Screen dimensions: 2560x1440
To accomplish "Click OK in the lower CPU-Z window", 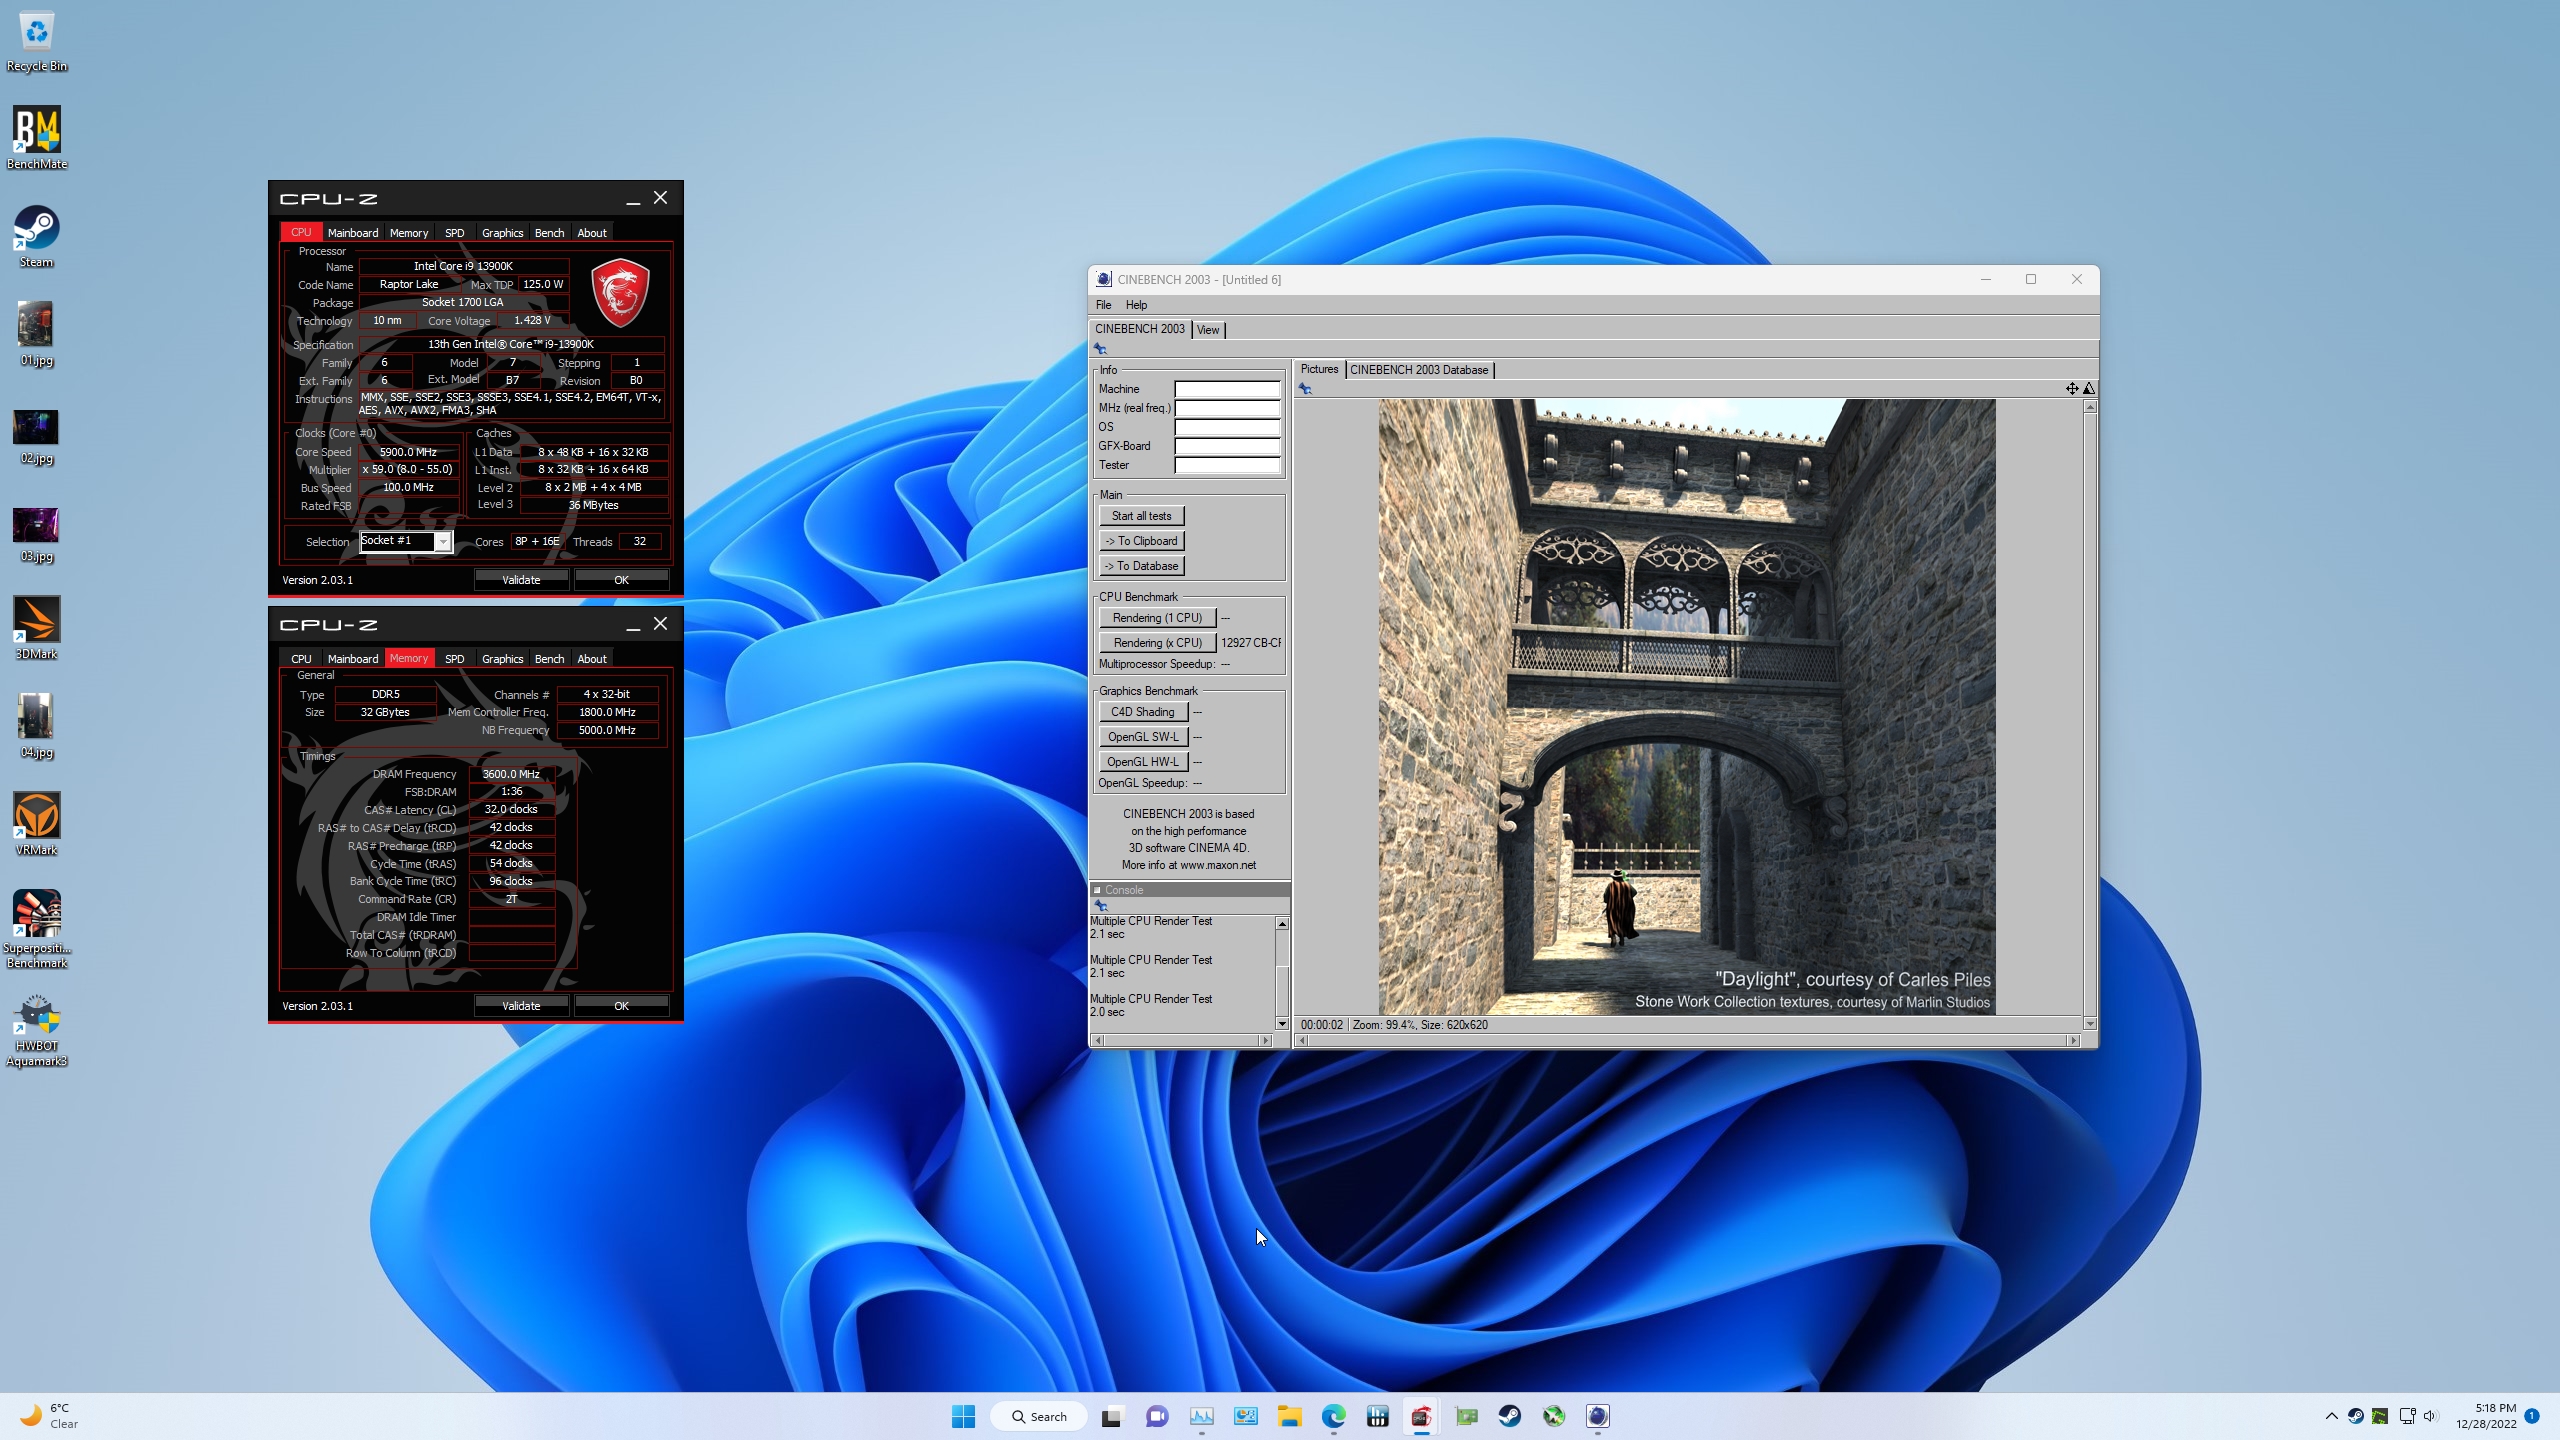I will point(621,1006).
